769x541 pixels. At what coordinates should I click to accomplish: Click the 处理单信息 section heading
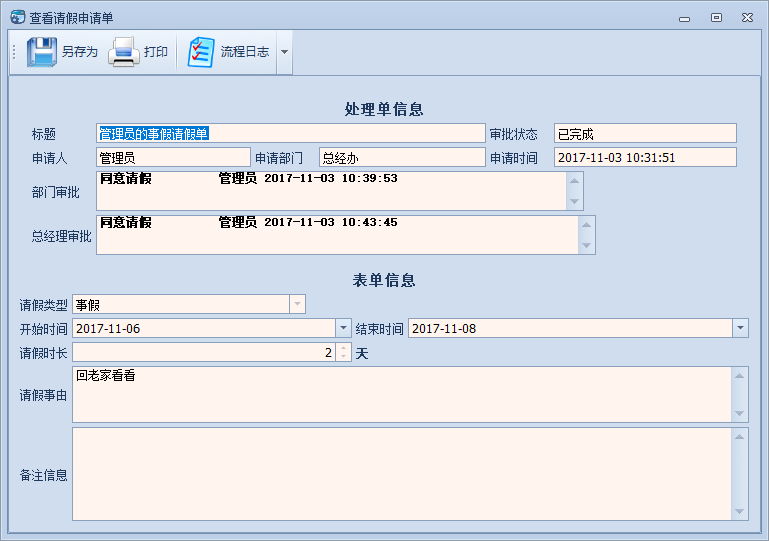click(x=384, y=109)
